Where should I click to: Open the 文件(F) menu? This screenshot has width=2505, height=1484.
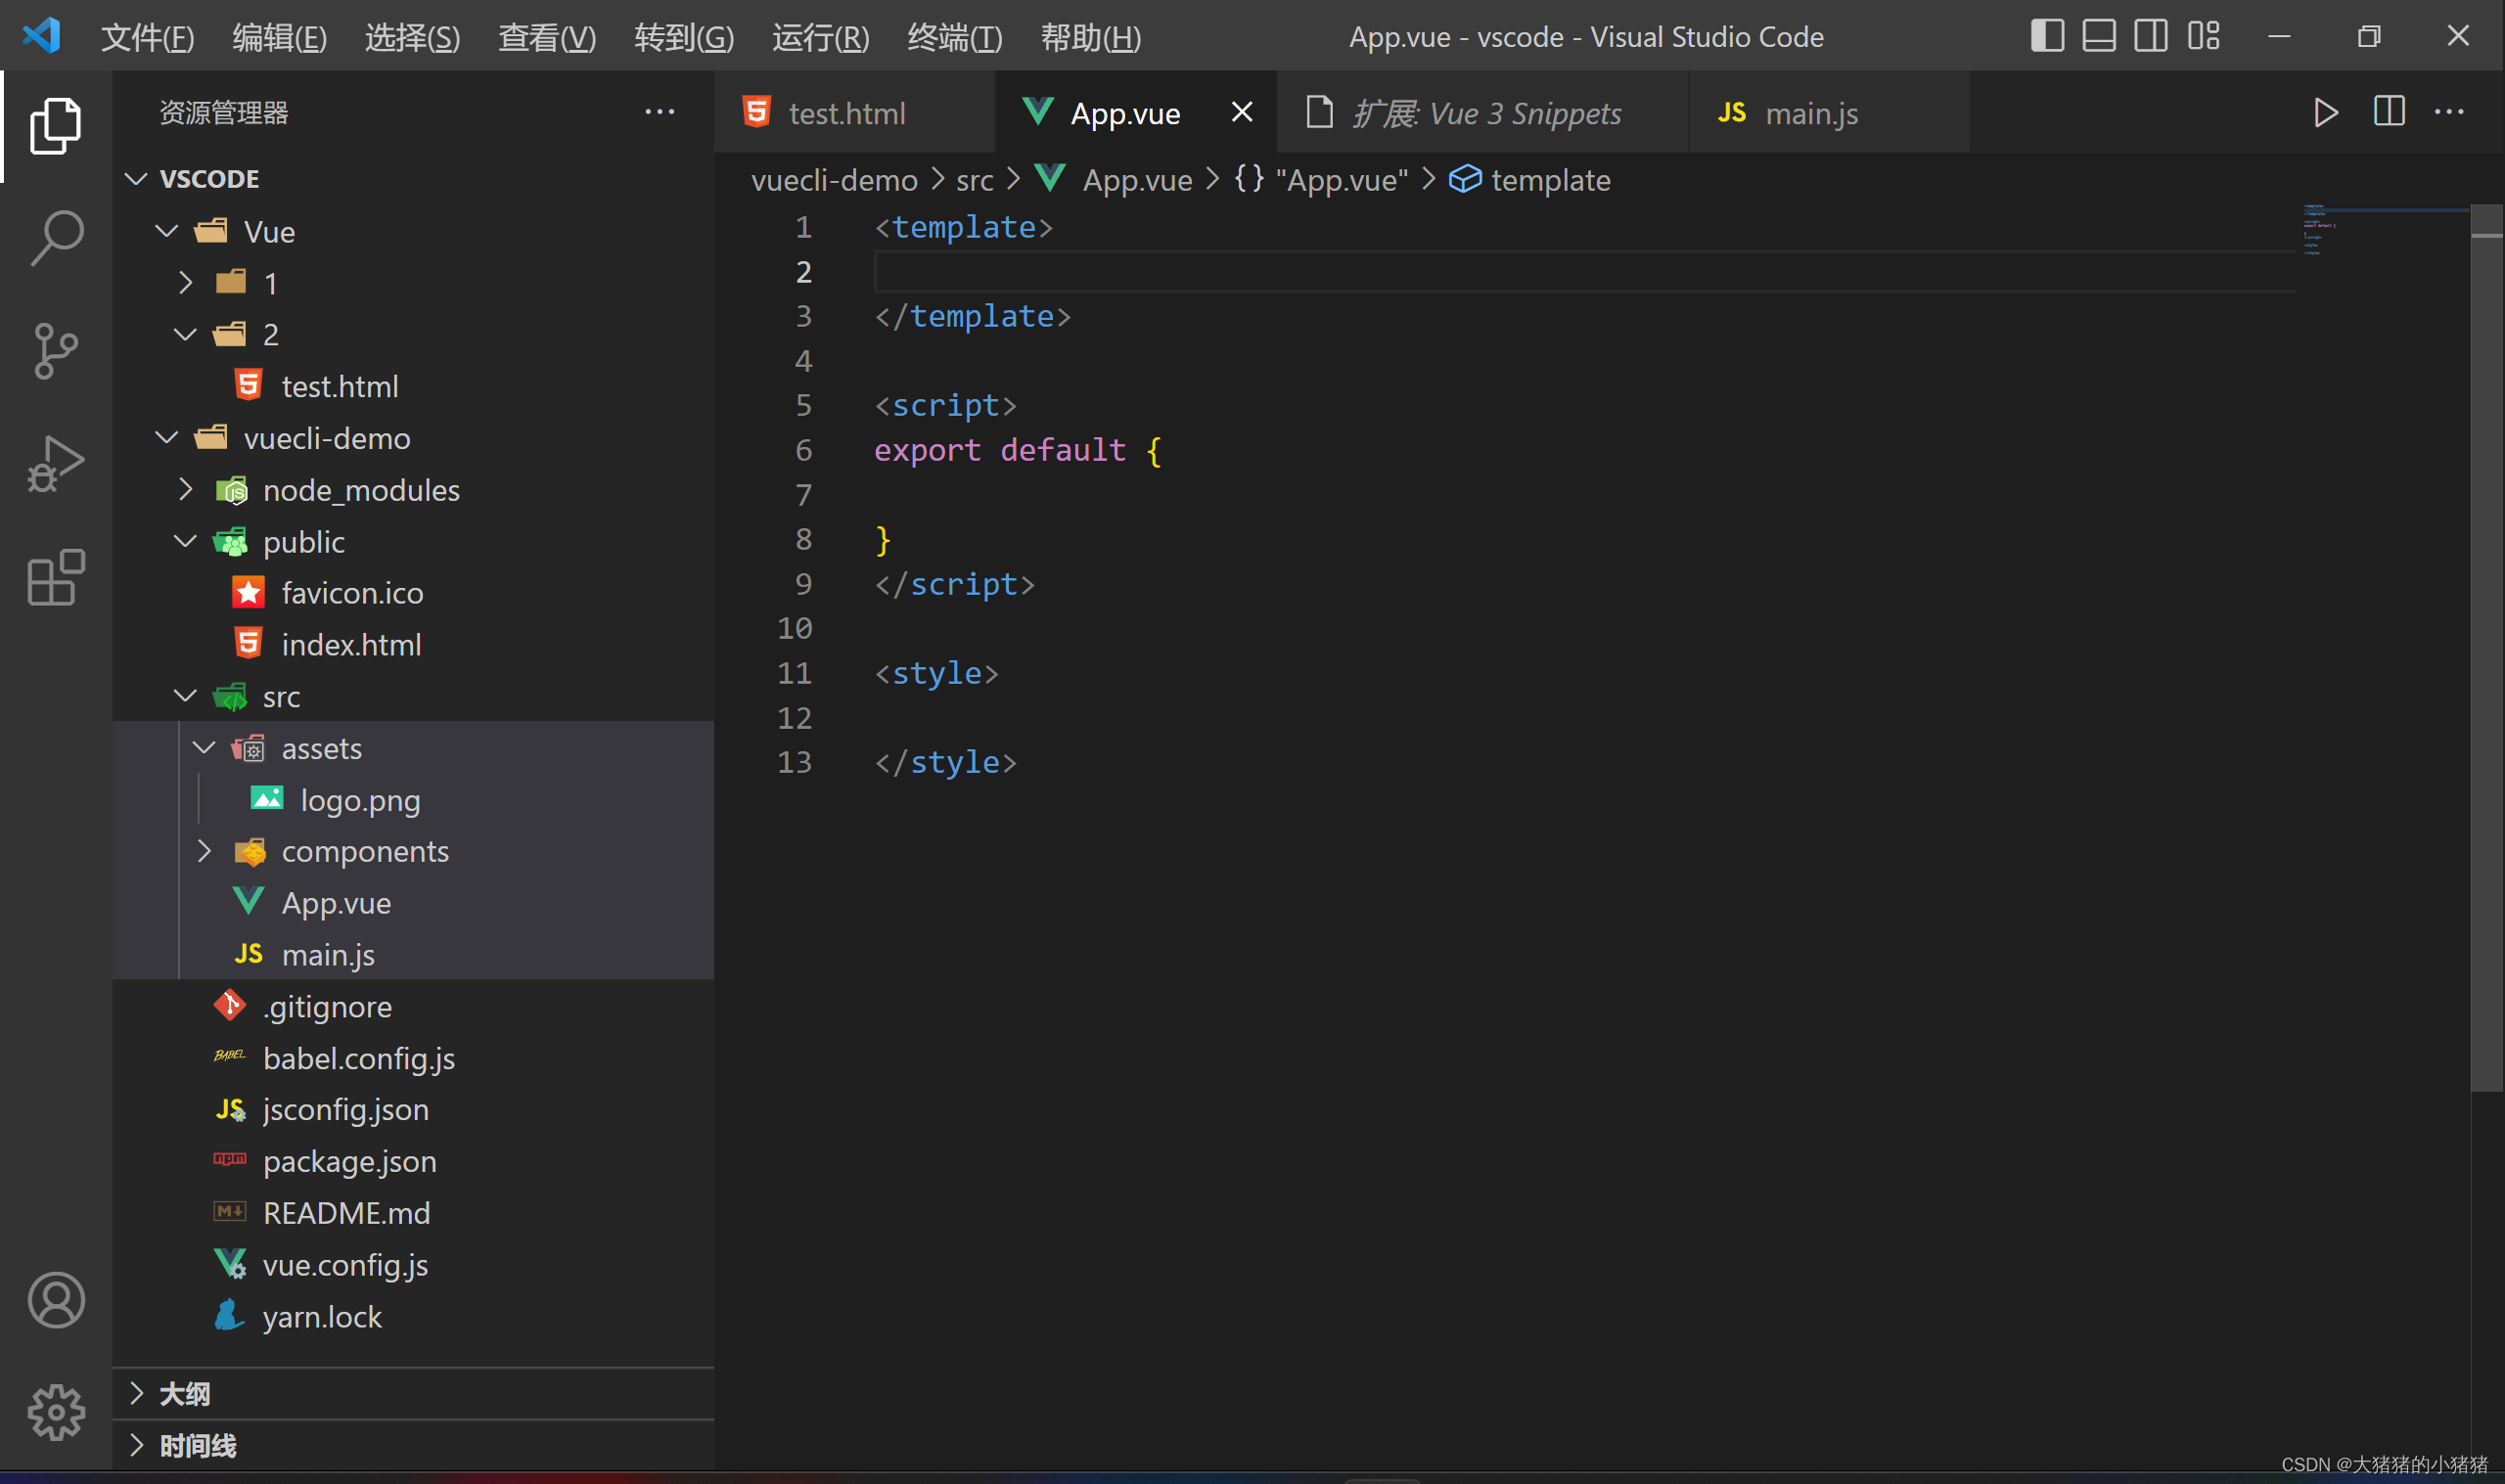tap(147, 37)
